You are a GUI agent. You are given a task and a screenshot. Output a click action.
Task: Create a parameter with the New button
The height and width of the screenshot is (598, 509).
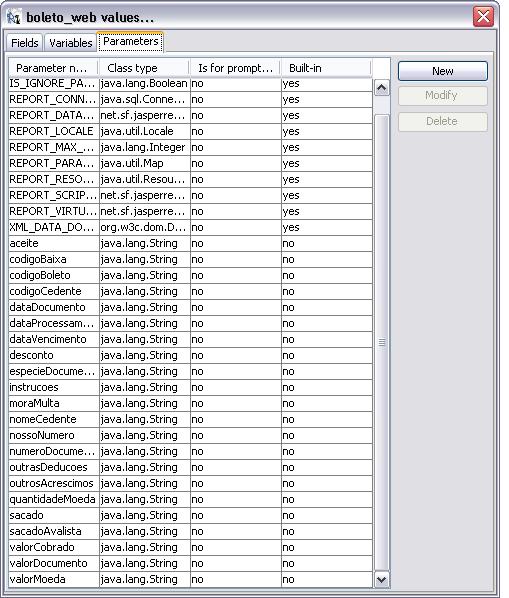(443, 71)
